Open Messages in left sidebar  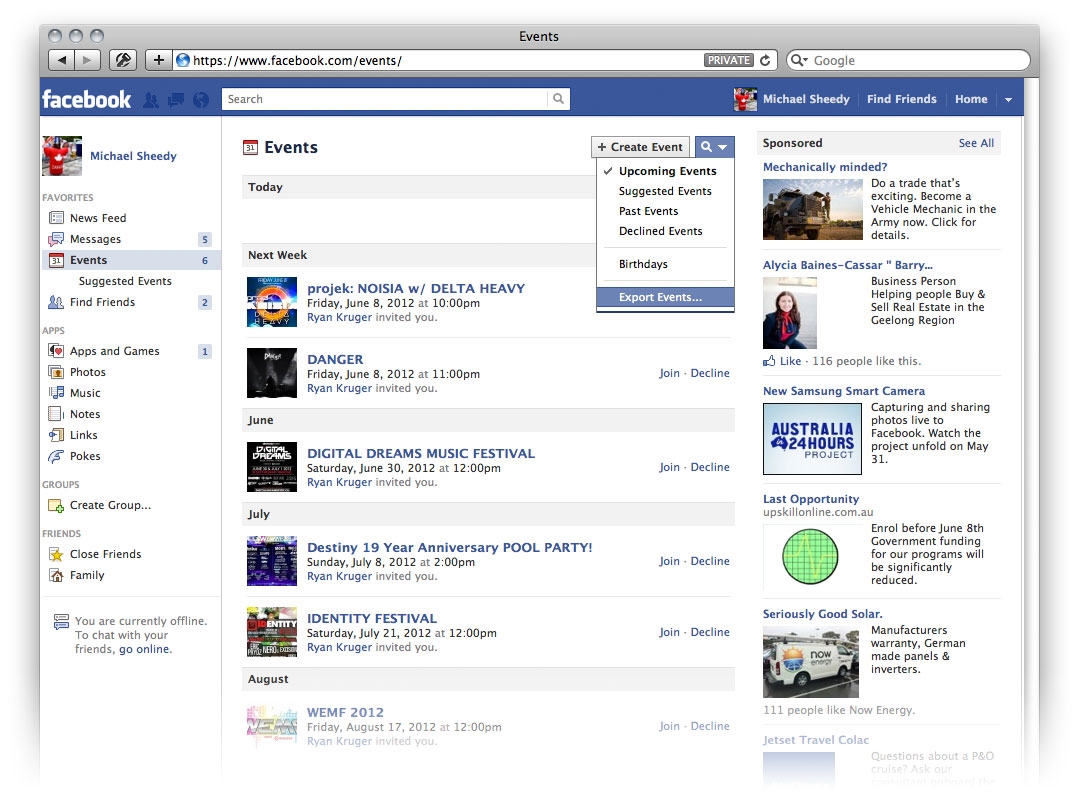tap(95, 239)
